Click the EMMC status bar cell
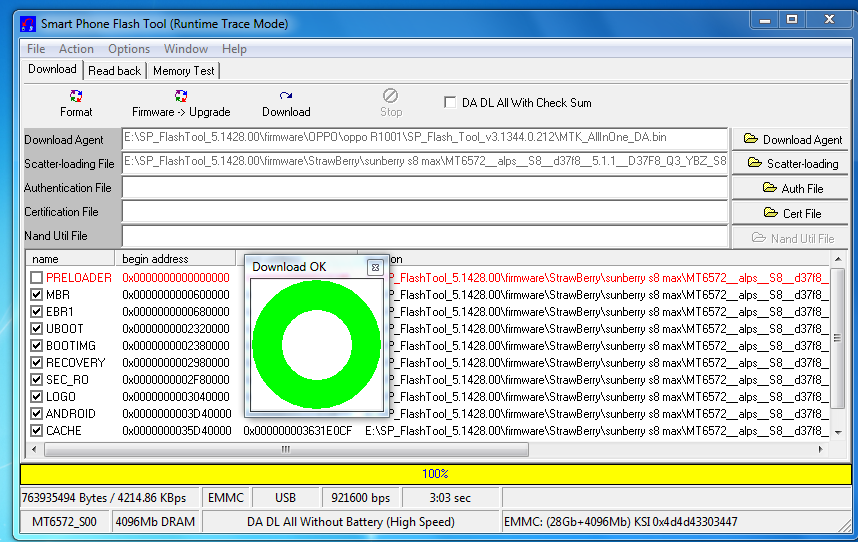 (226, 498)
